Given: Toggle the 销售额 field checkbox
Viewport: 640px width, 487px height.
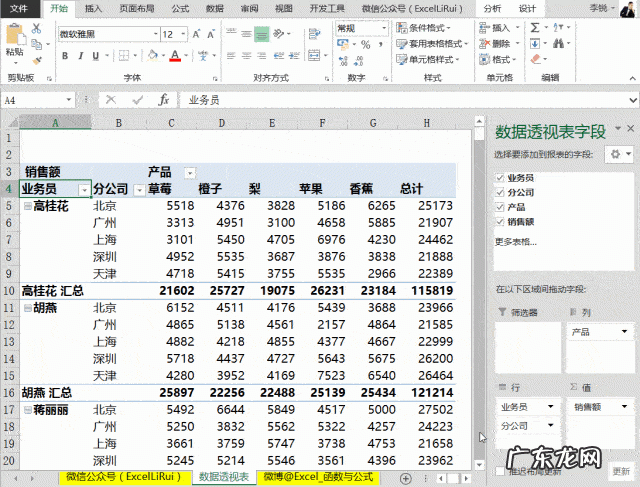Looking at the screenshot, I should click(499, 221).
